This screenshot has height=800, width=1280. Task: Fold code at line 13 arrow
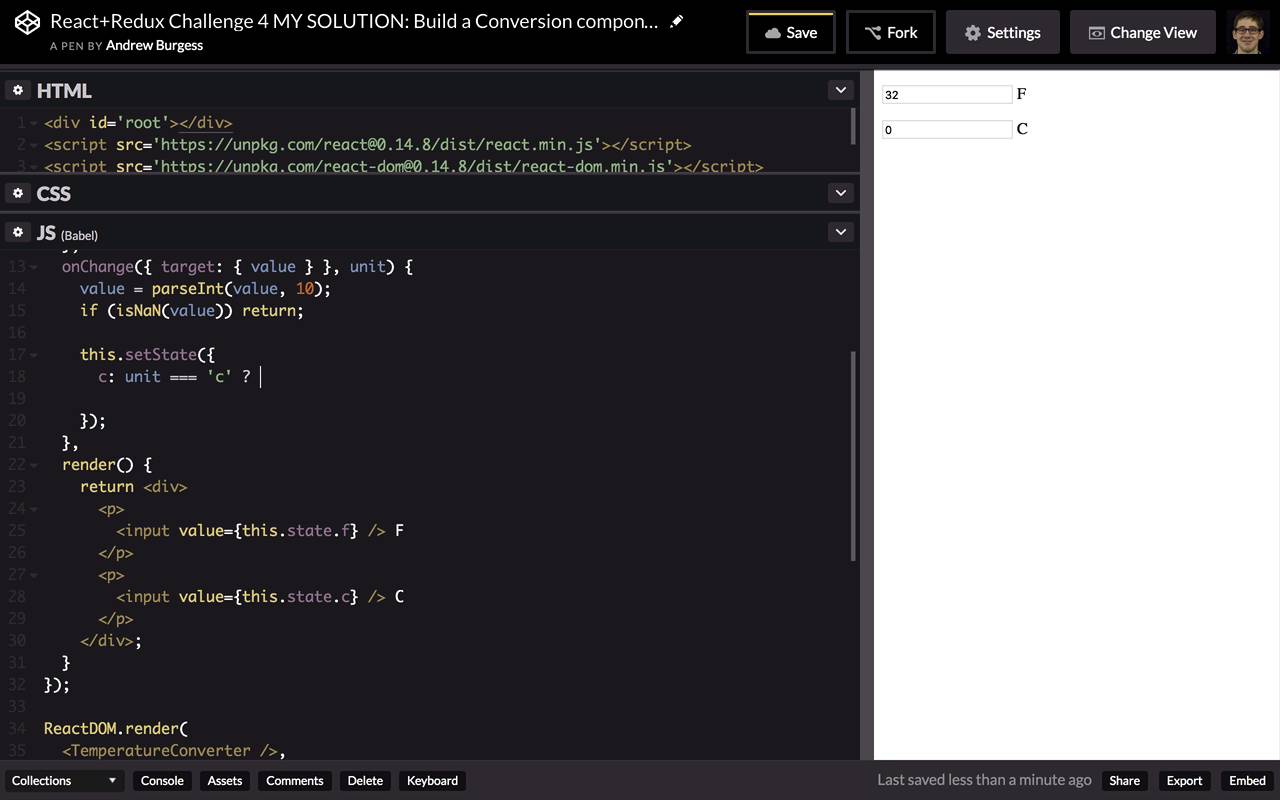pyautogui.click(x=35, y=267)
